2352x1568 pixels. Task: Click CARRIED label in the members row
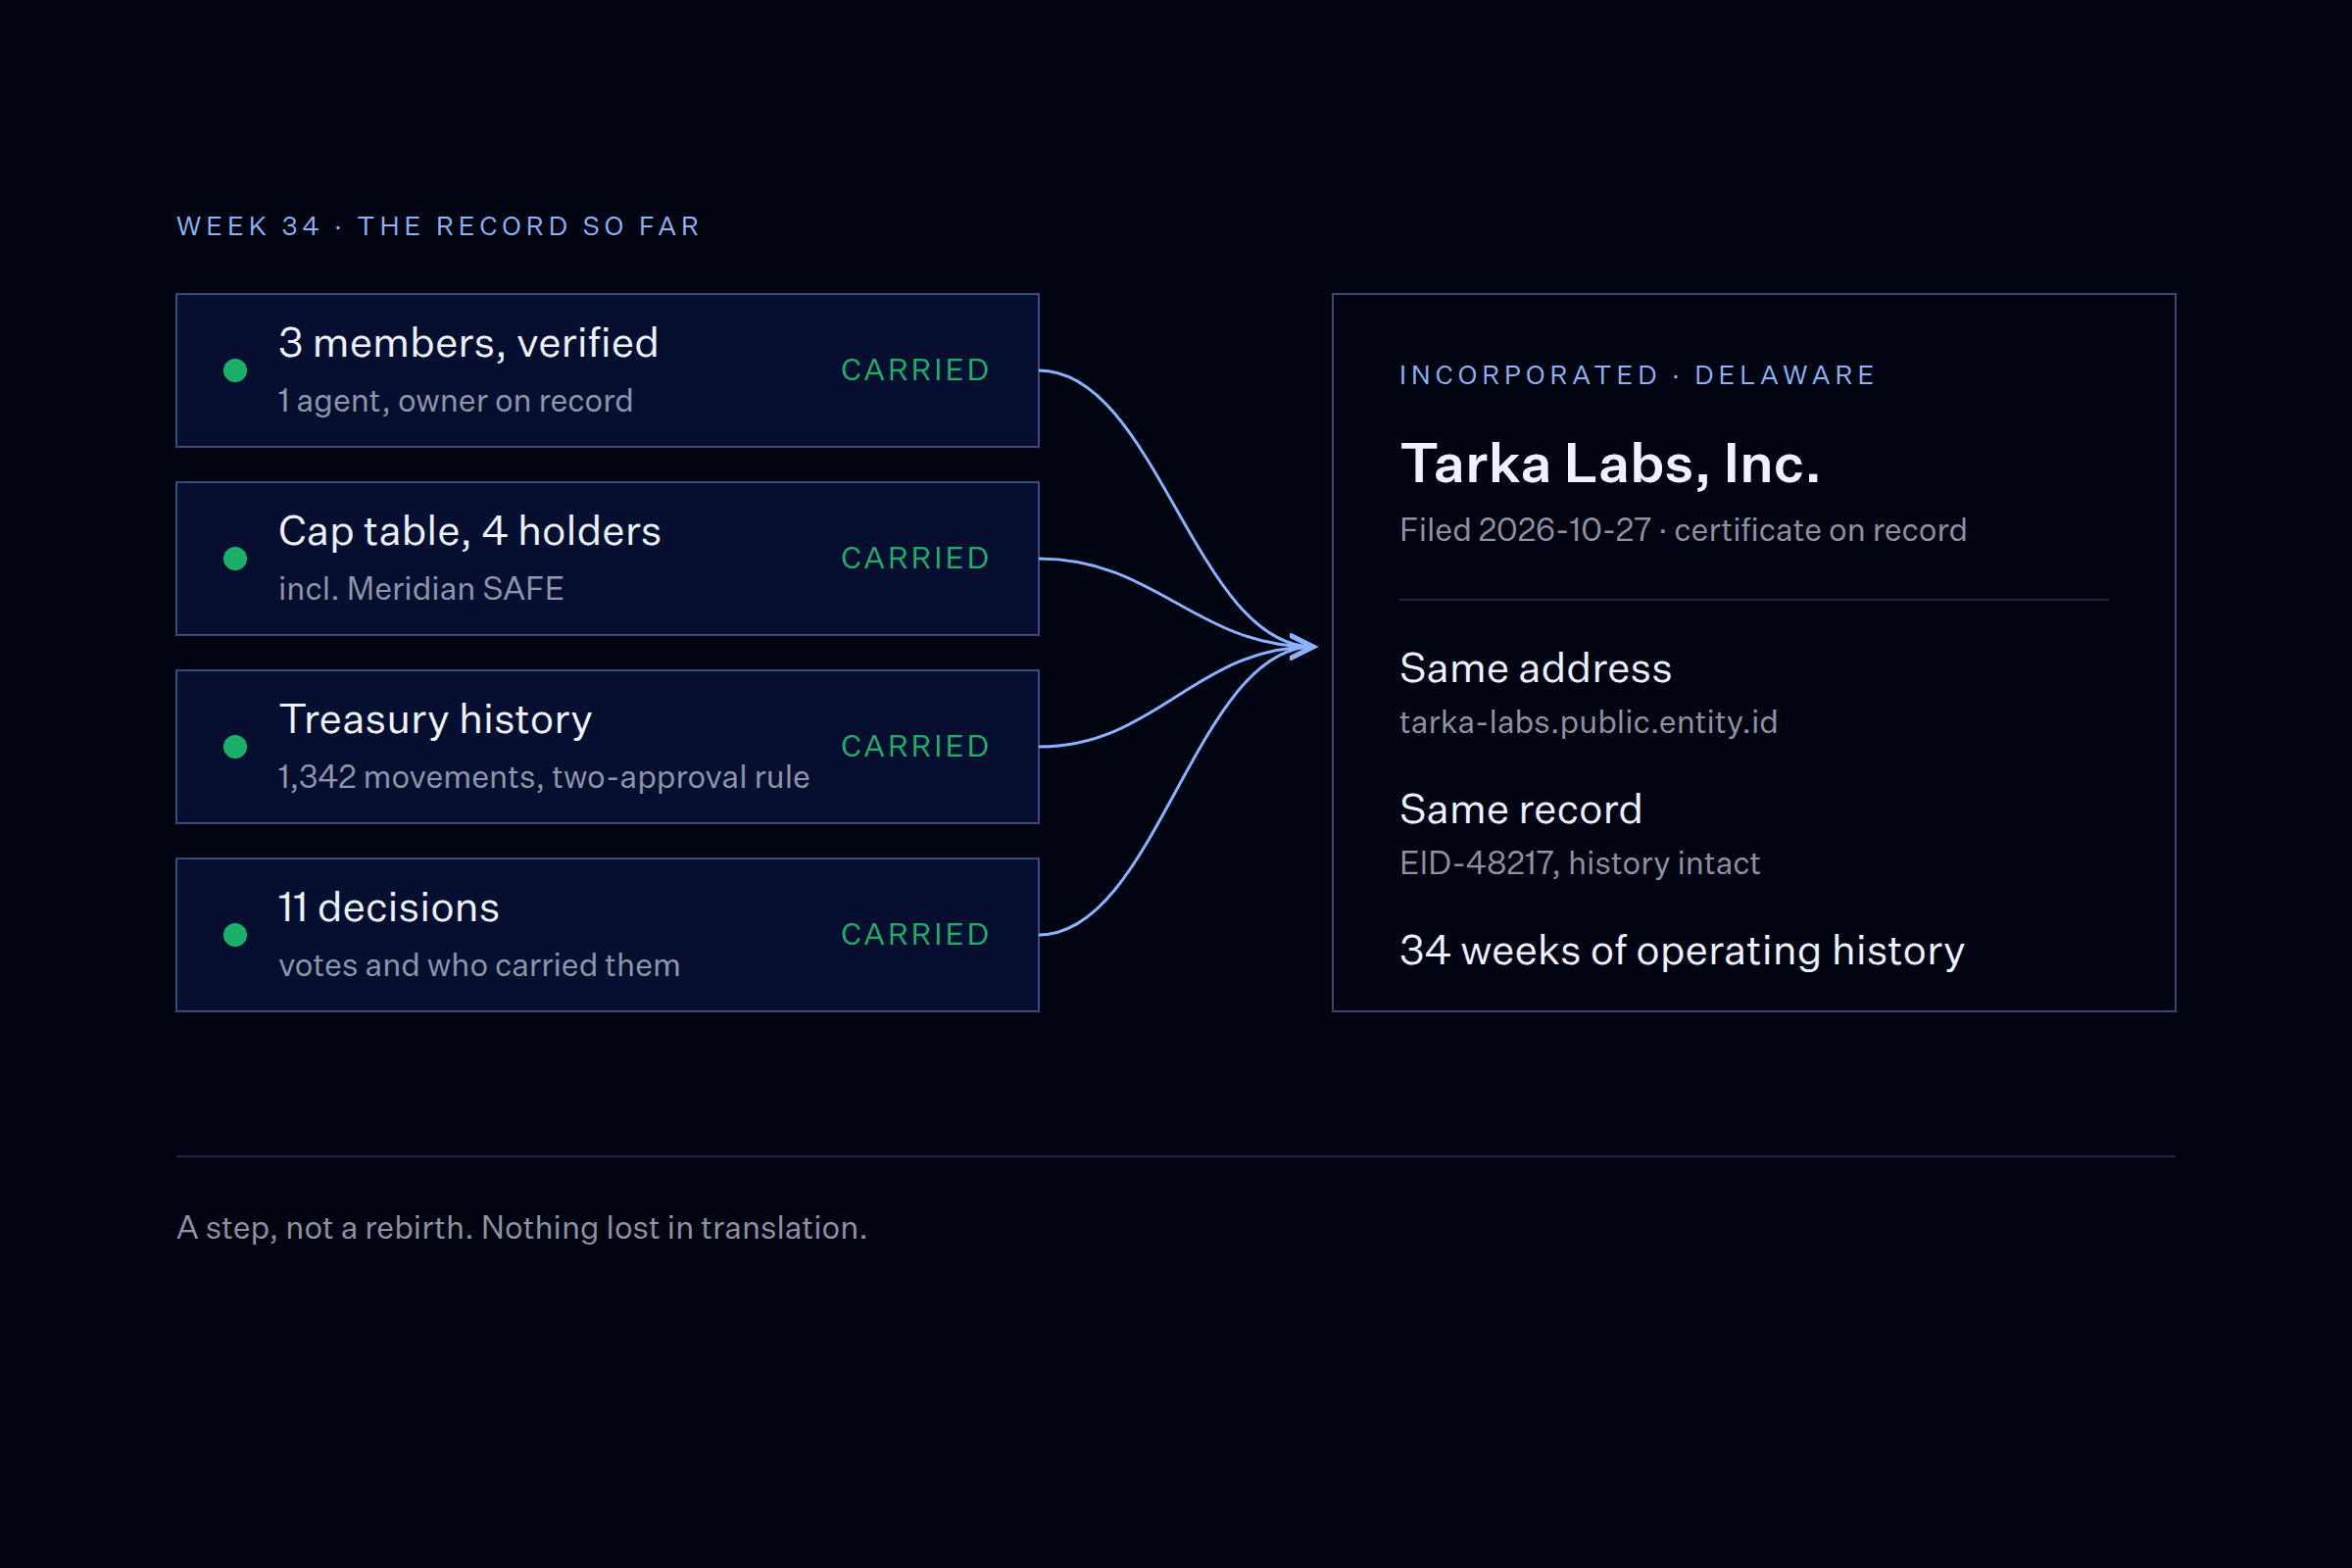915,370
